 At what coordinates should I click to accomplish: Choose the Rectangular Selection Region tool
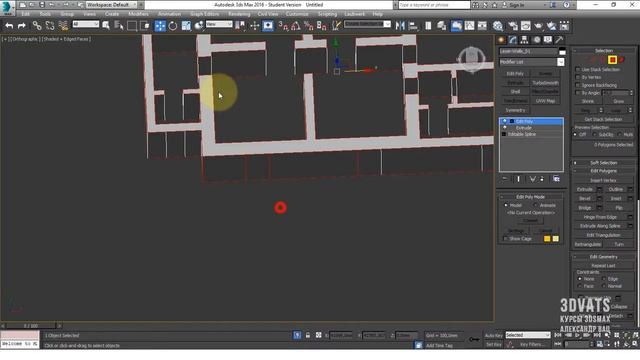(132, 26)
